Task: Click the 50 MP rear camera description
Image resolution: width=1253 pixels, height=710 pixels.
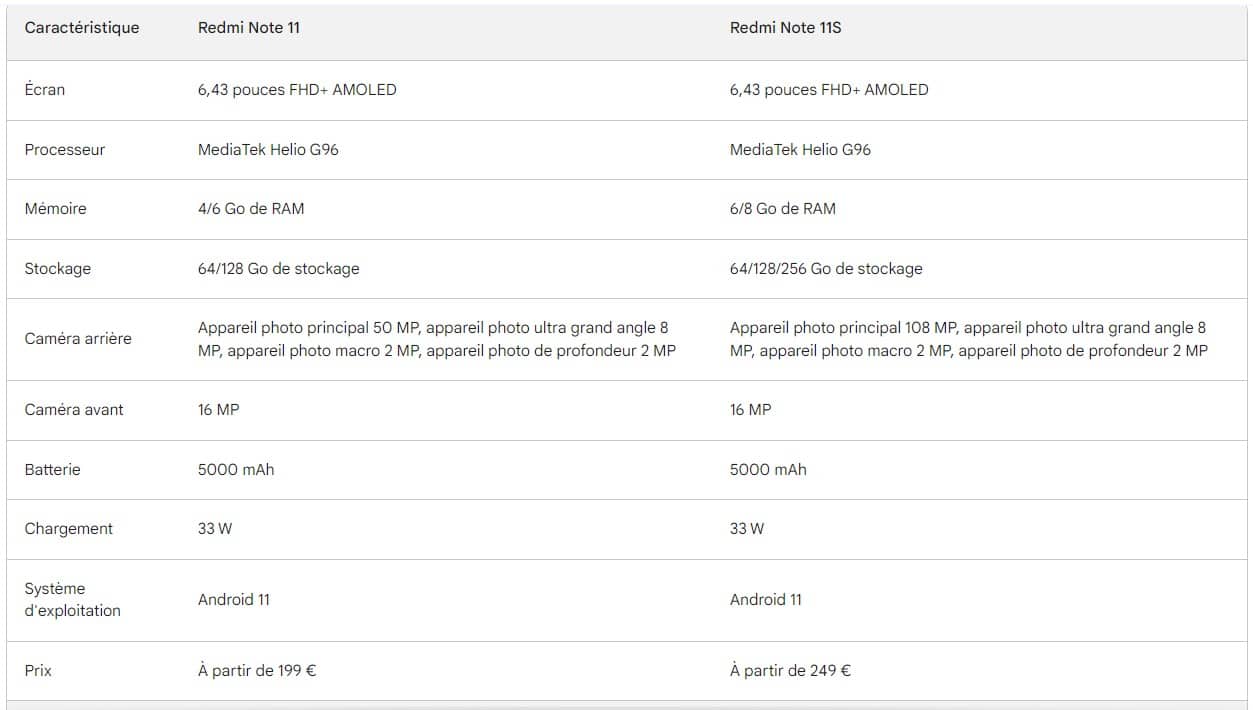Action: [437, 339]
